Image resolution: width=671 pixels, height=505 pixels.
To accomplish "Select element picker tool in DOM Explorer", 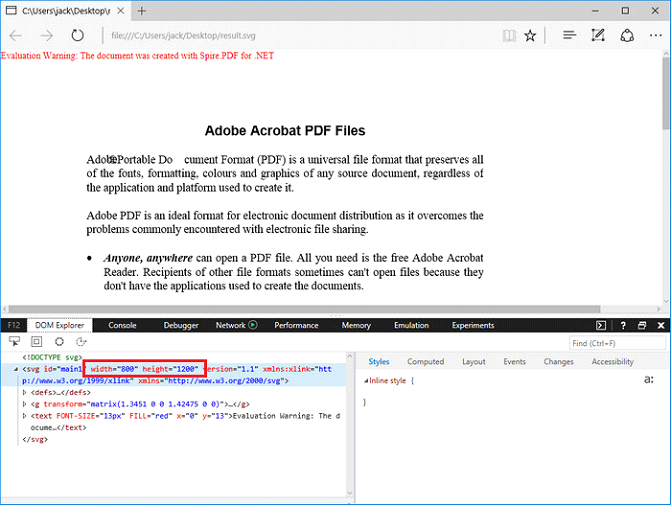I will (x=15, y=342).
